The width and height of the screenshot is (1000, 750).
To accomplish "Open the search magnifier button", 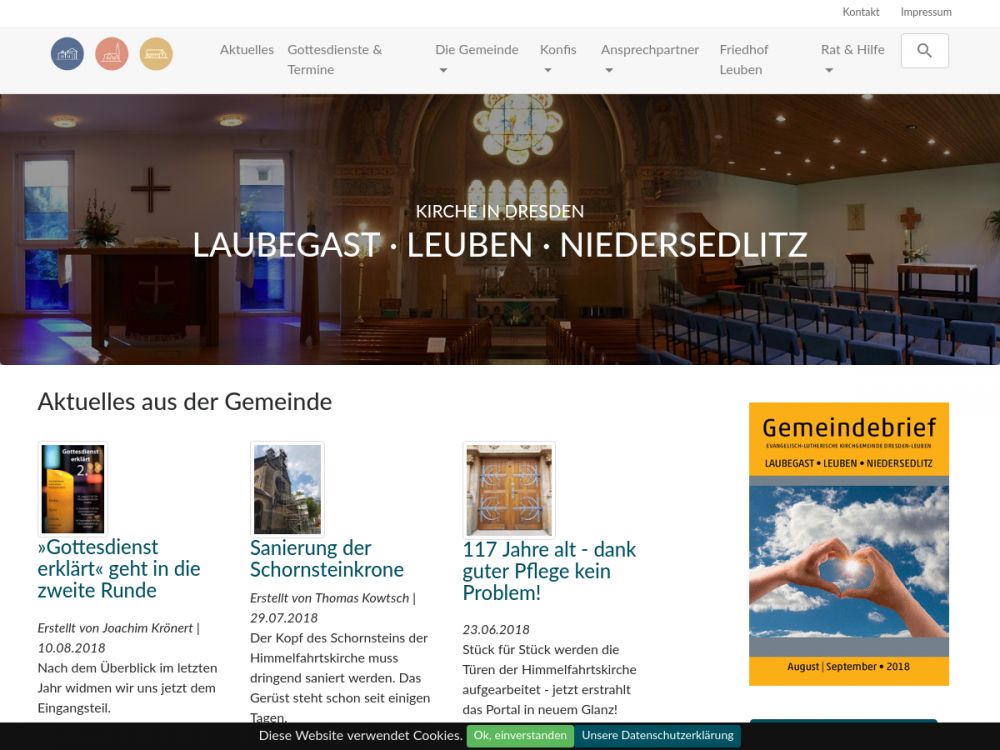I will (x=924, y=51).
